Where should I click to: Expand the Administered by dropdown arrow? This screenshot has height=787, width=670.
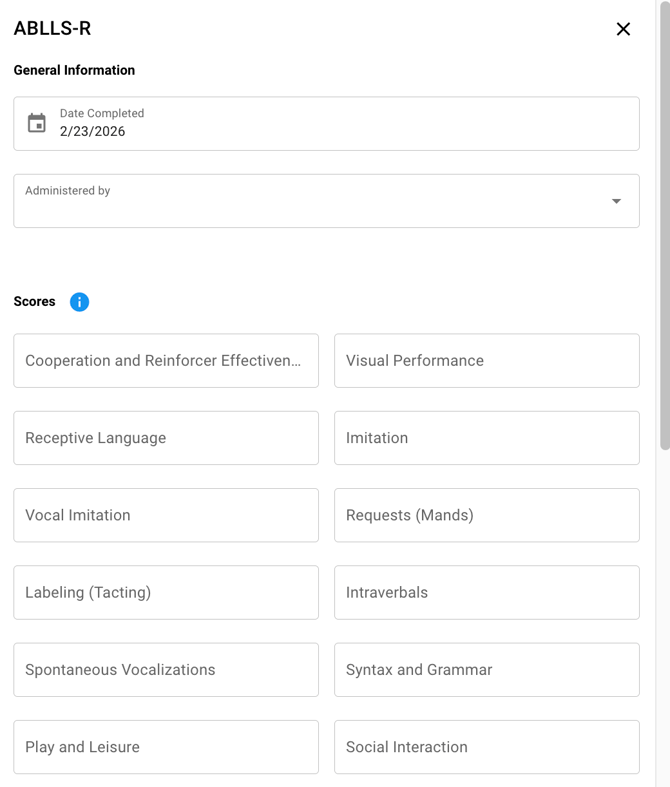616,201
